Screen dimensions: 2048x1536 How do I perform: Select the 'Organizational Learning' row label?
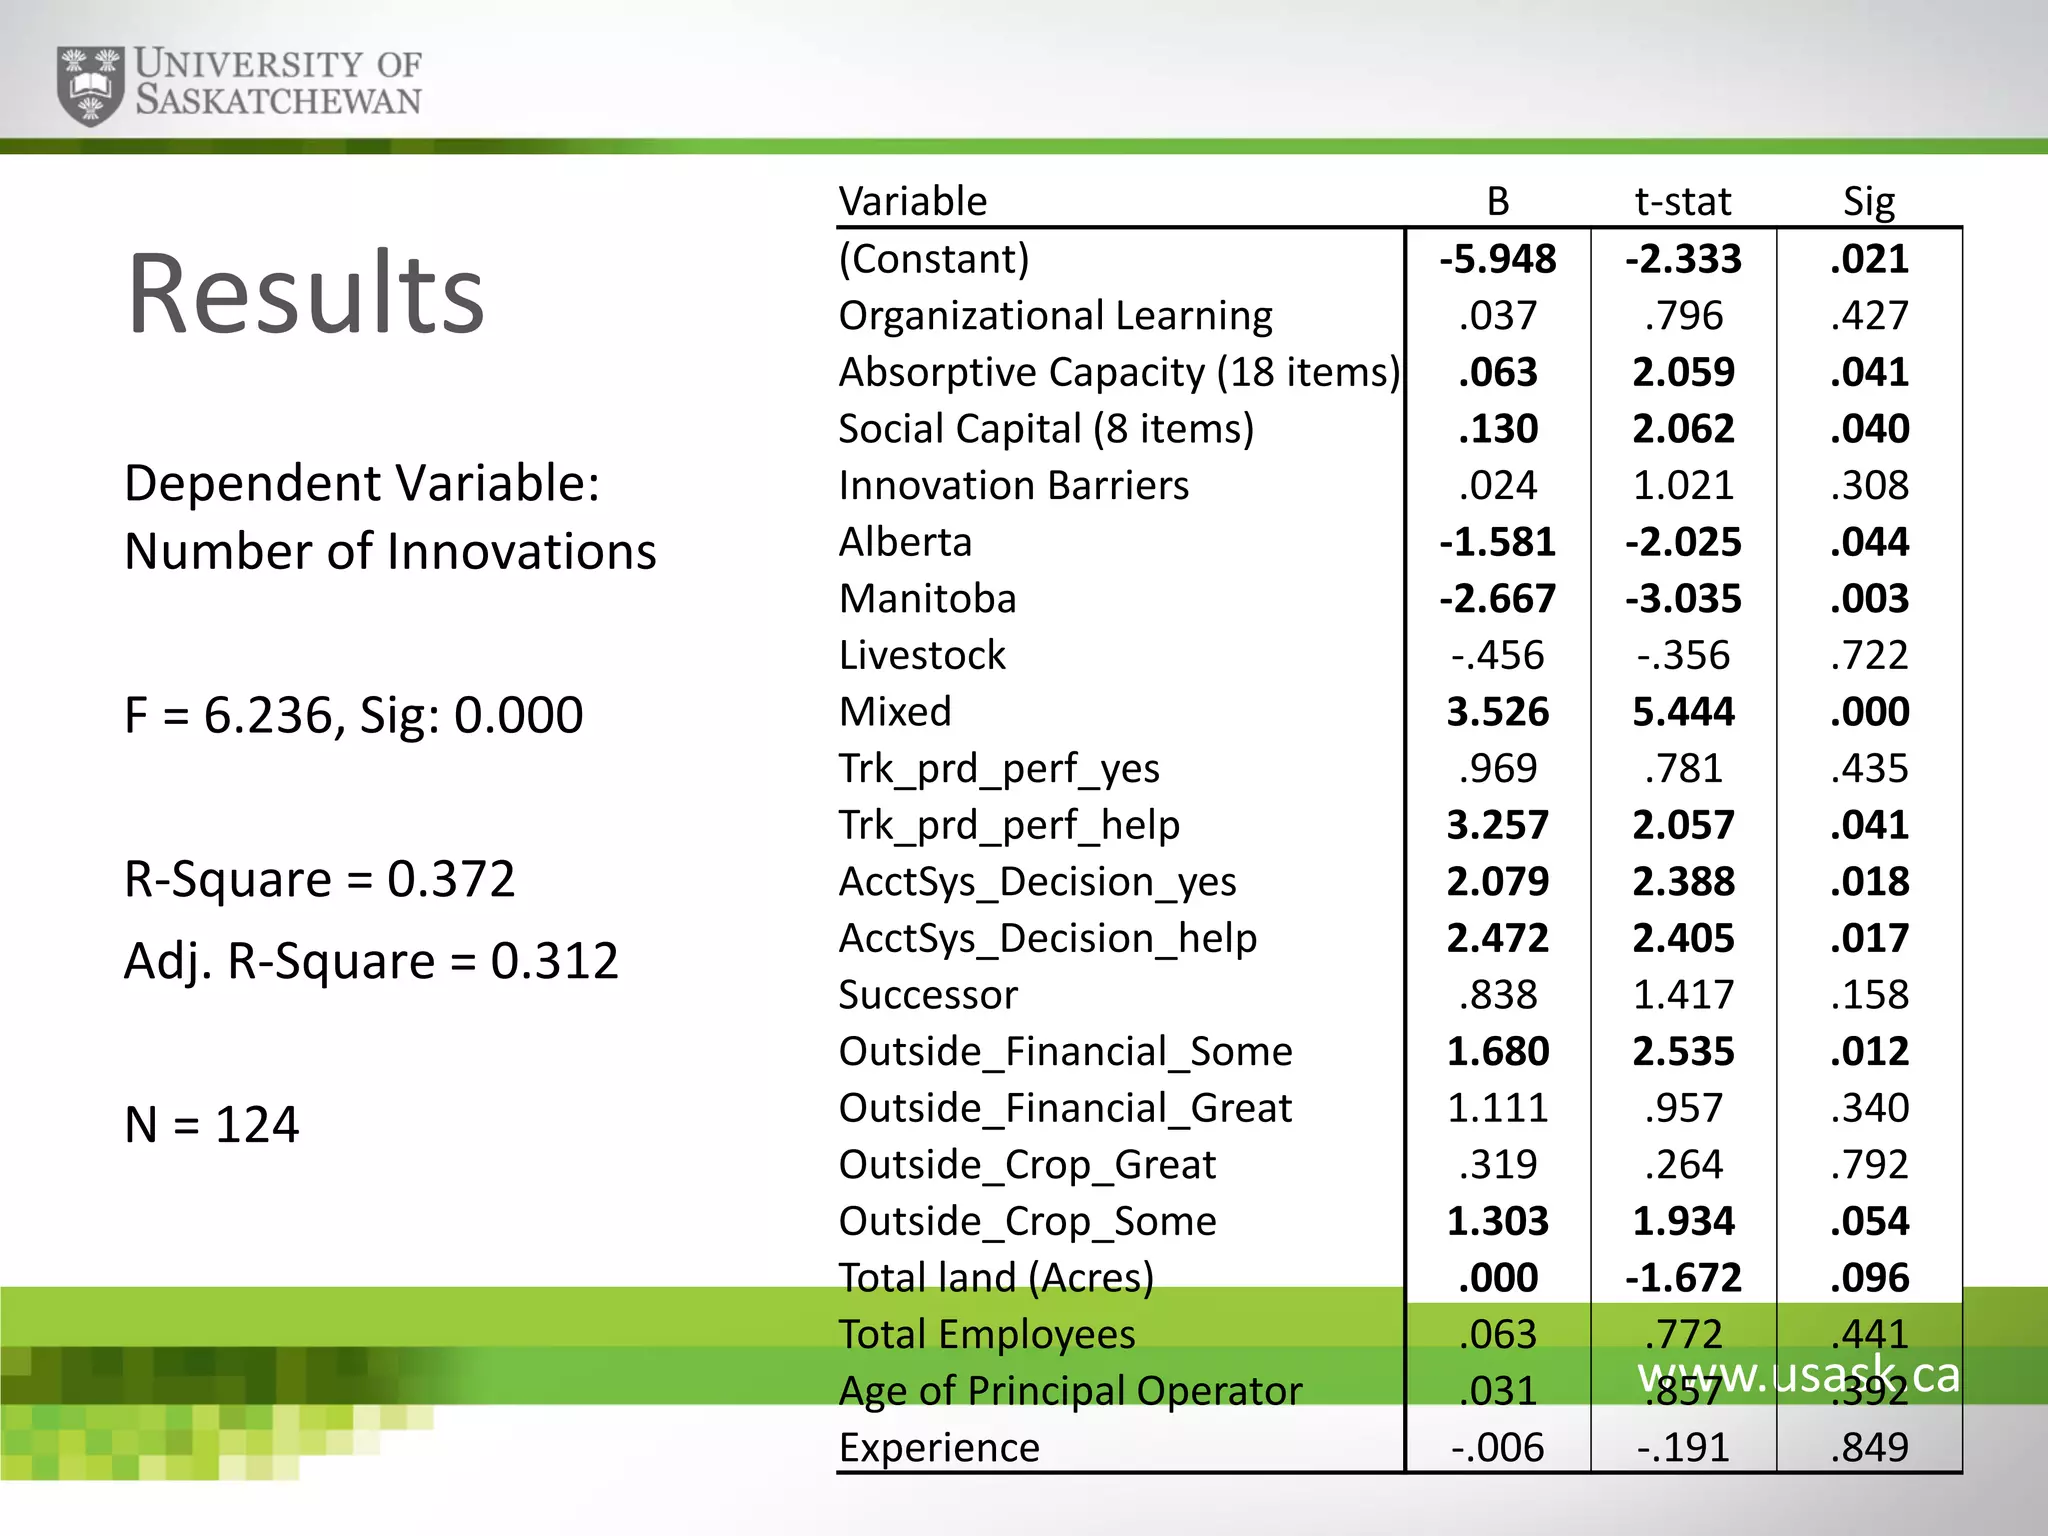click(1055, 316)
